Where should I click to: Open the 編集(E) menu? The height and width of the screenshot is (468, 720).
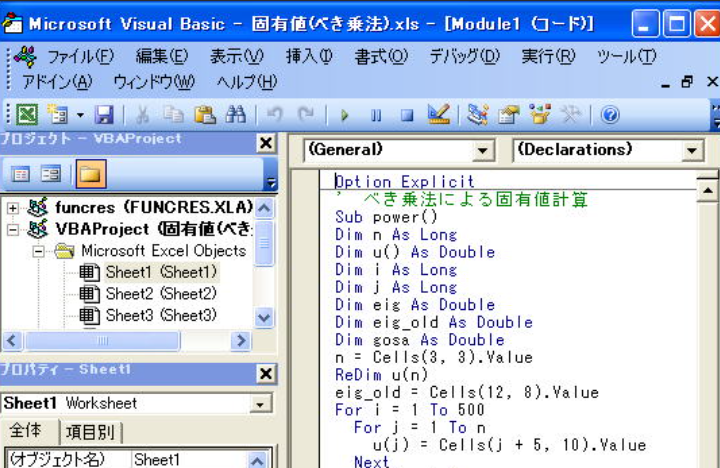coord(162,56)
